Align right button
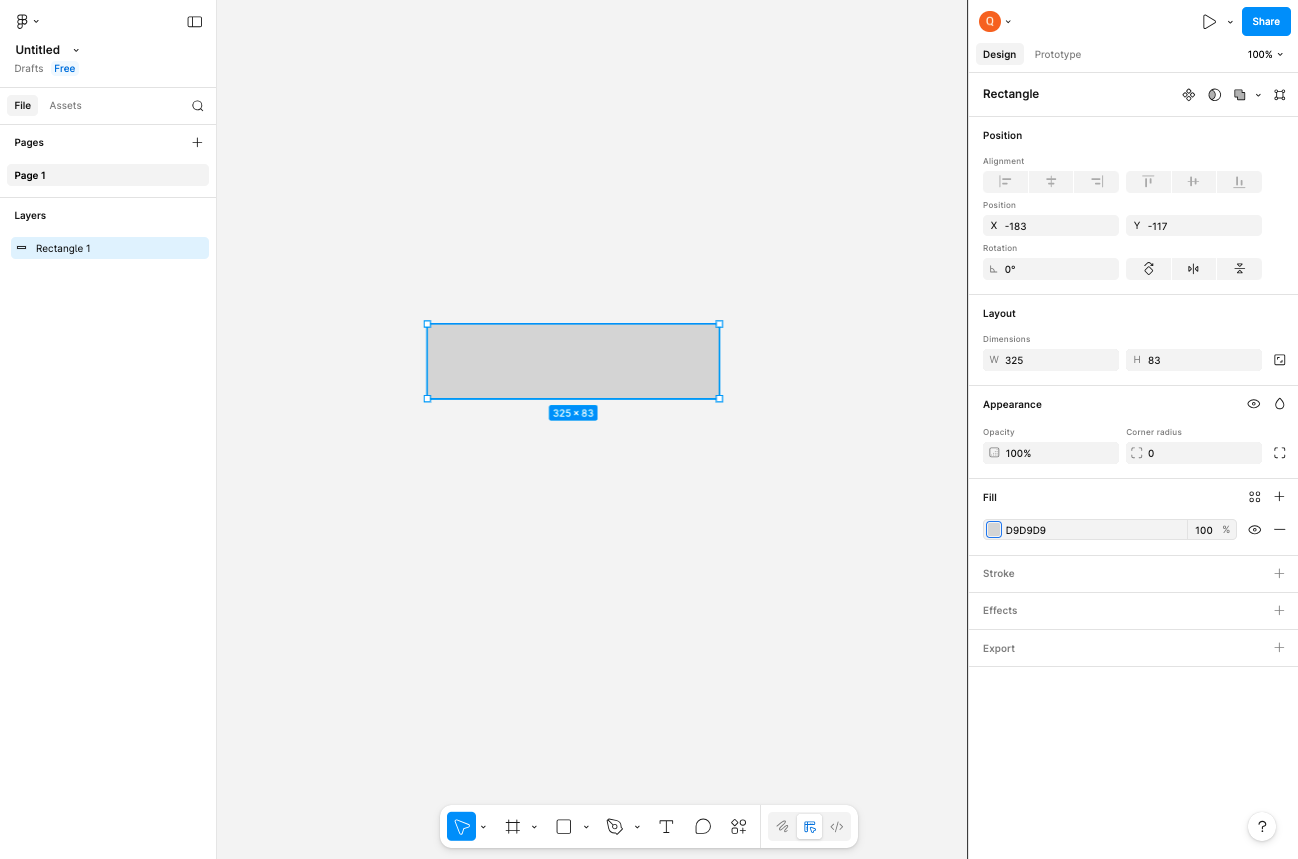This screenshot has width=1298, height=859. click(1097, 182)
